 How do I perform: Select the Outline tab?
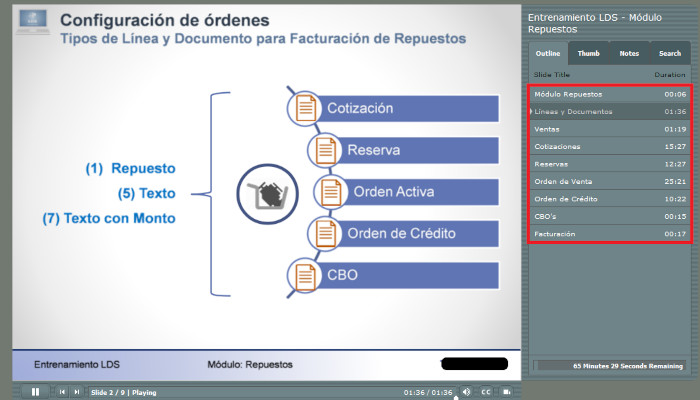point(548,53)
